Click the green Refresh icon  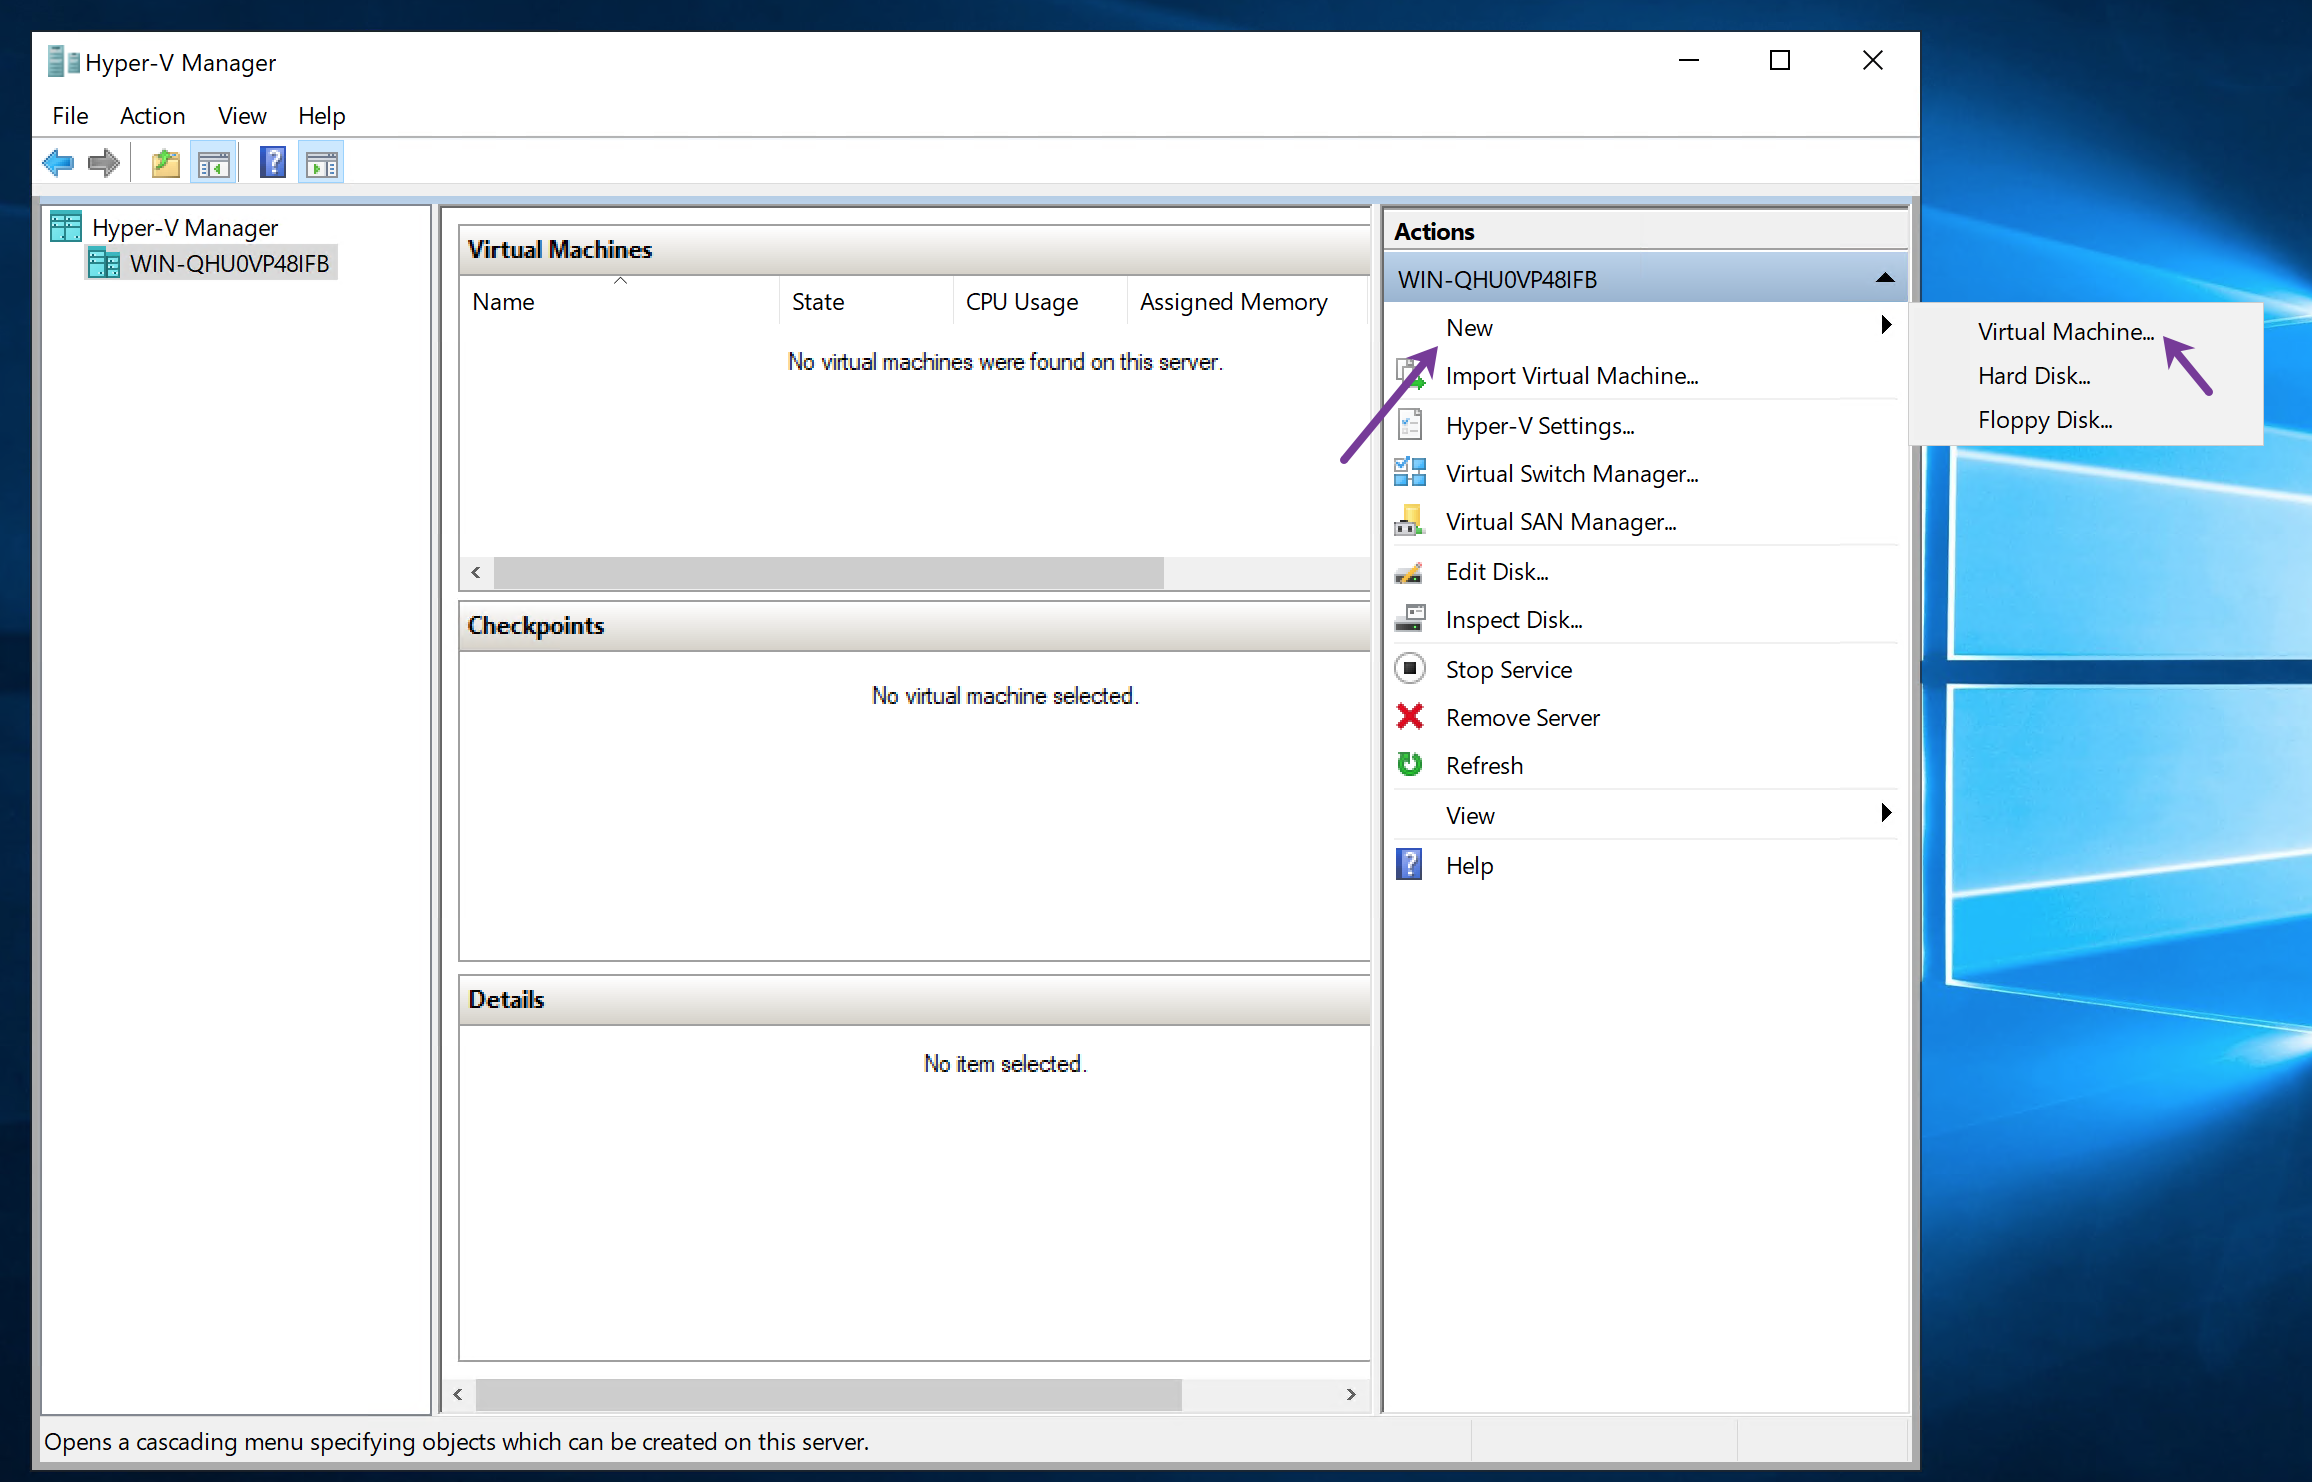[x=1410, y=765]
